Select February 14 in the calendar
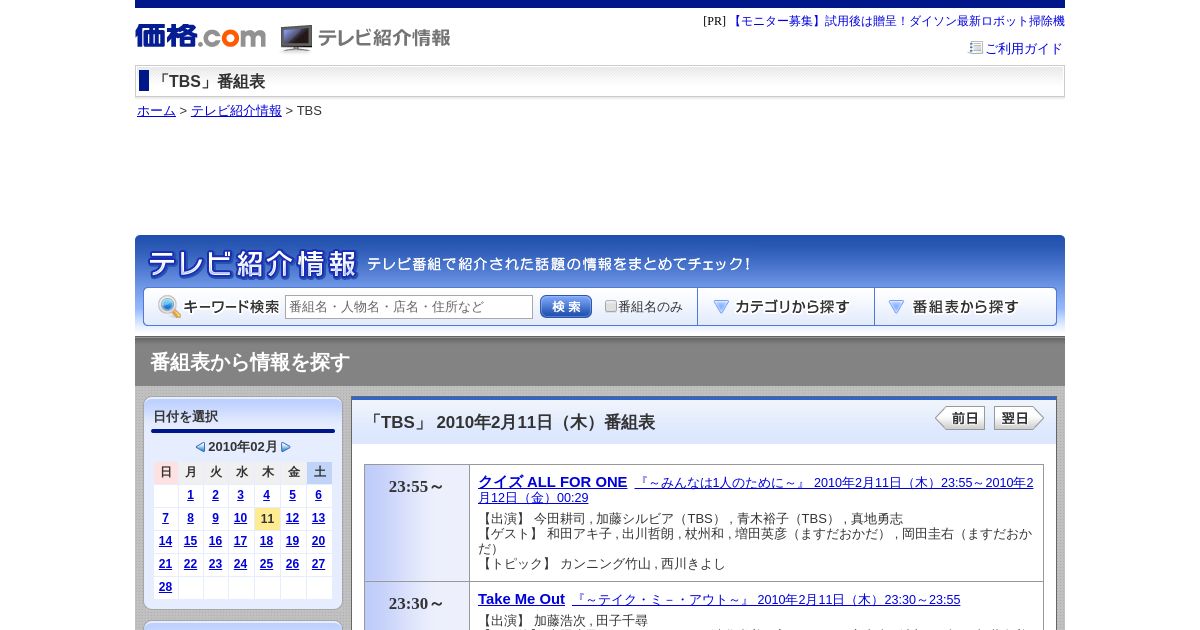This screenshot has width=1200, height=630. 165,541
